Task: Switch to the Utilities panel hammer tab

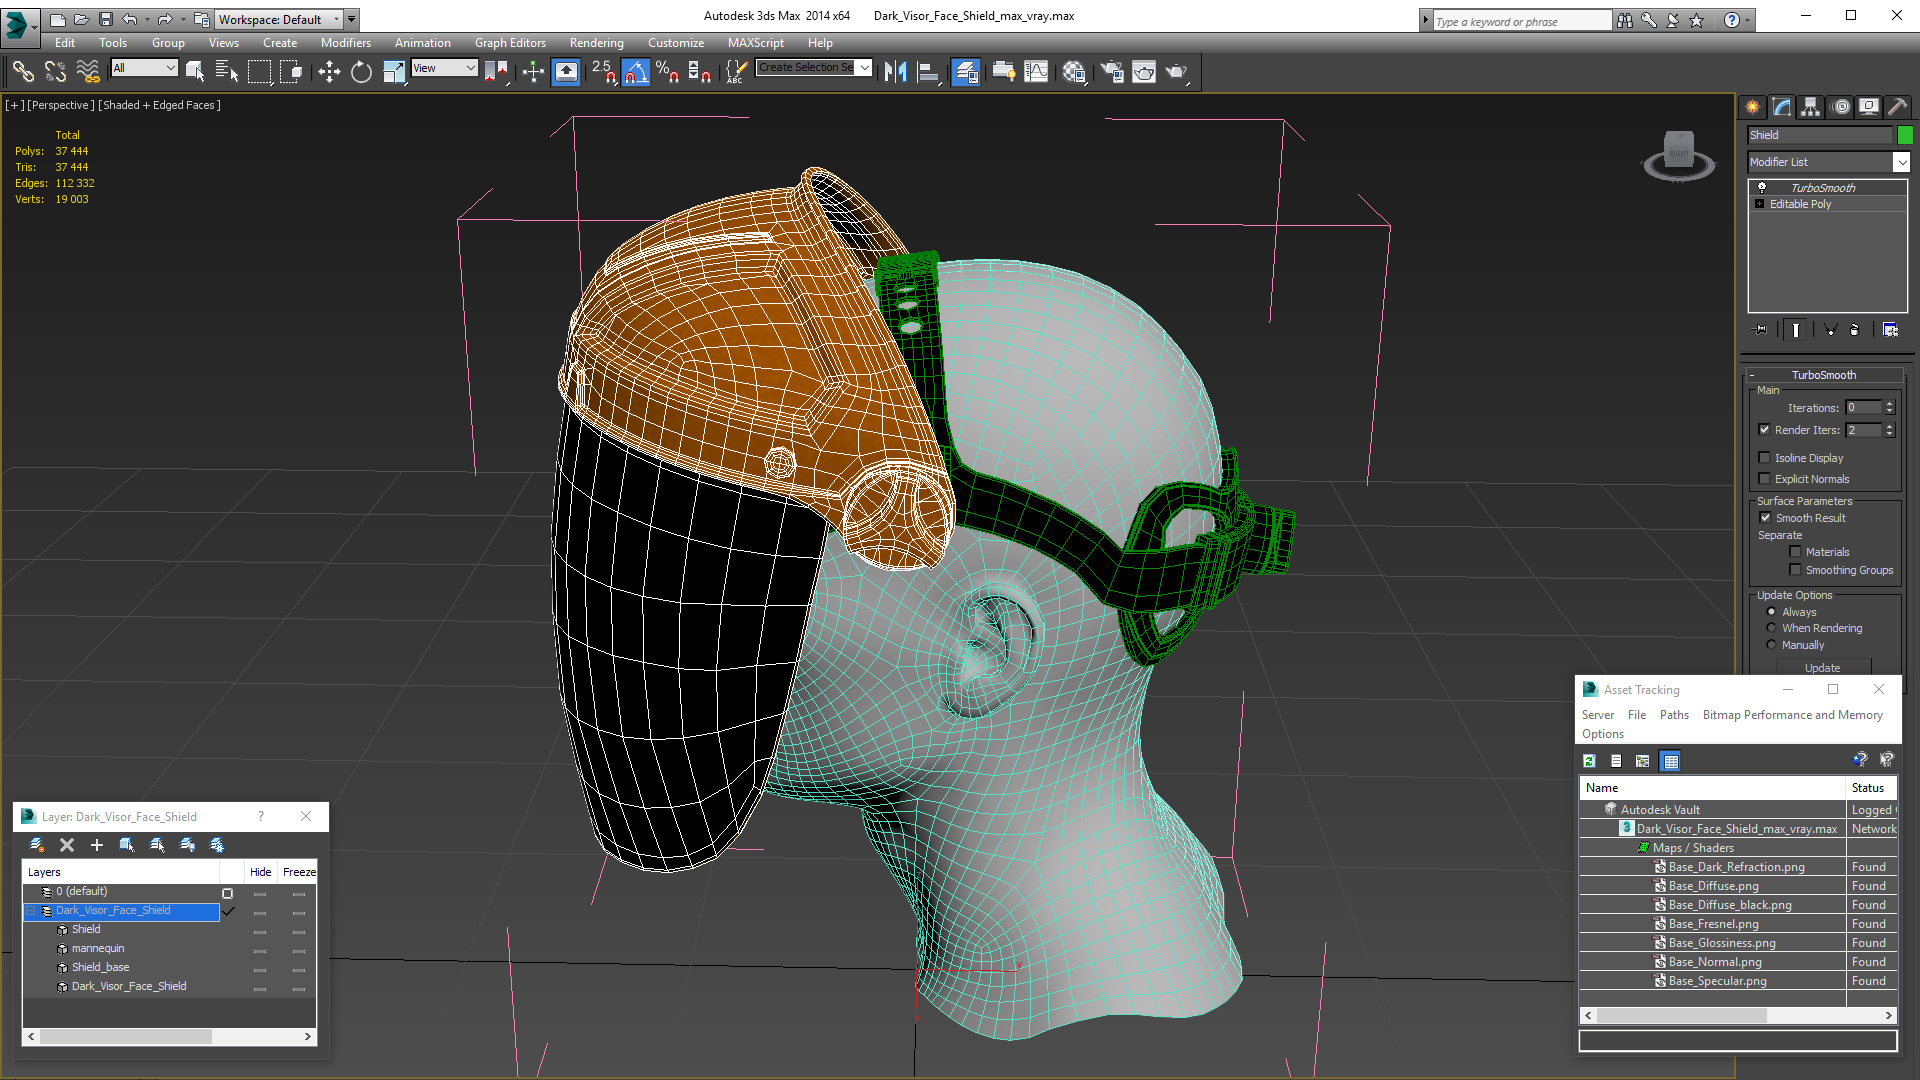Action: tap(1898, 107)
